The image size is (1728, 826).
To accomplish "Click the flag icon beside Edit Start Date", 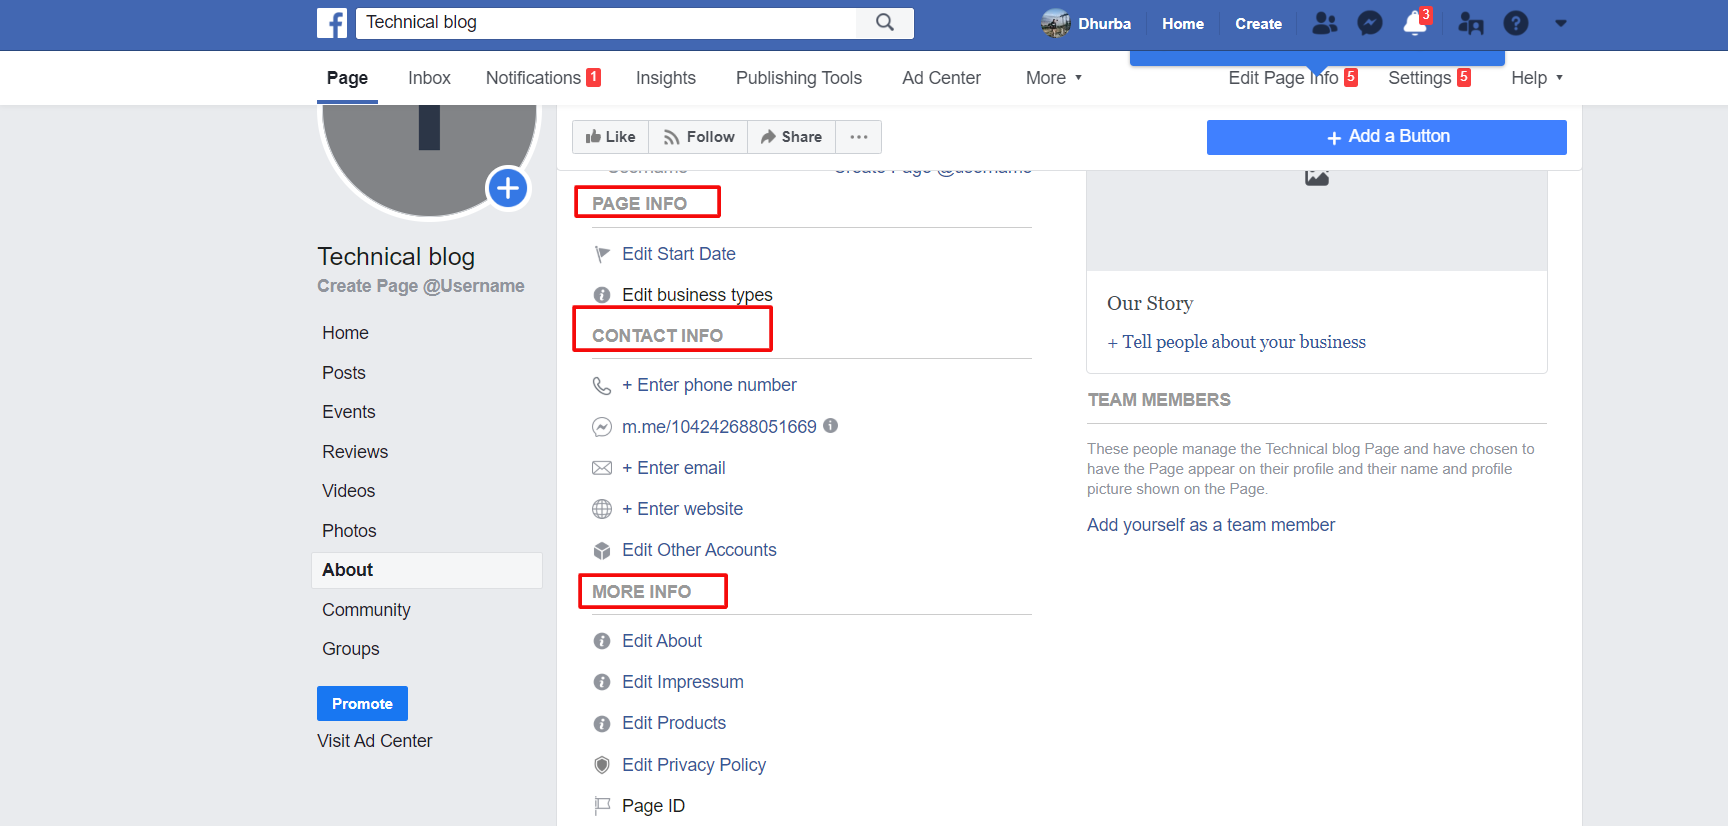I will point(602,254).
